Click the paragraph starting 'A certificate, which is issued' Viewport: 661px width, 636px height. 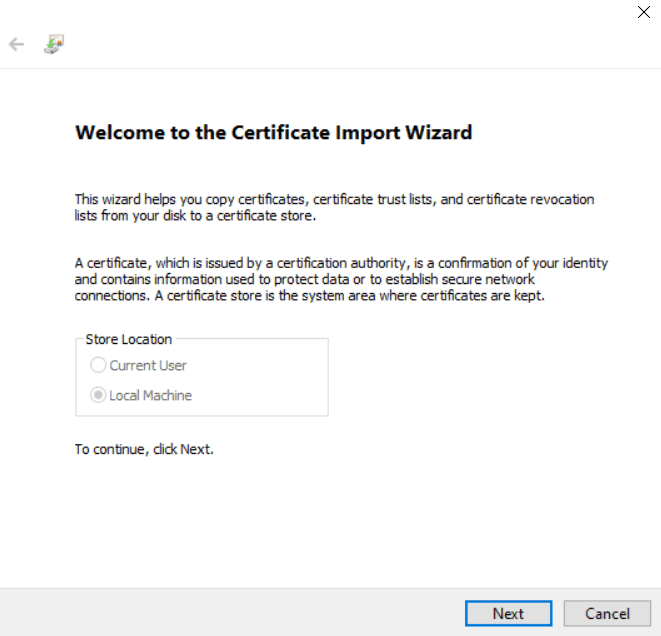[341, 279]
